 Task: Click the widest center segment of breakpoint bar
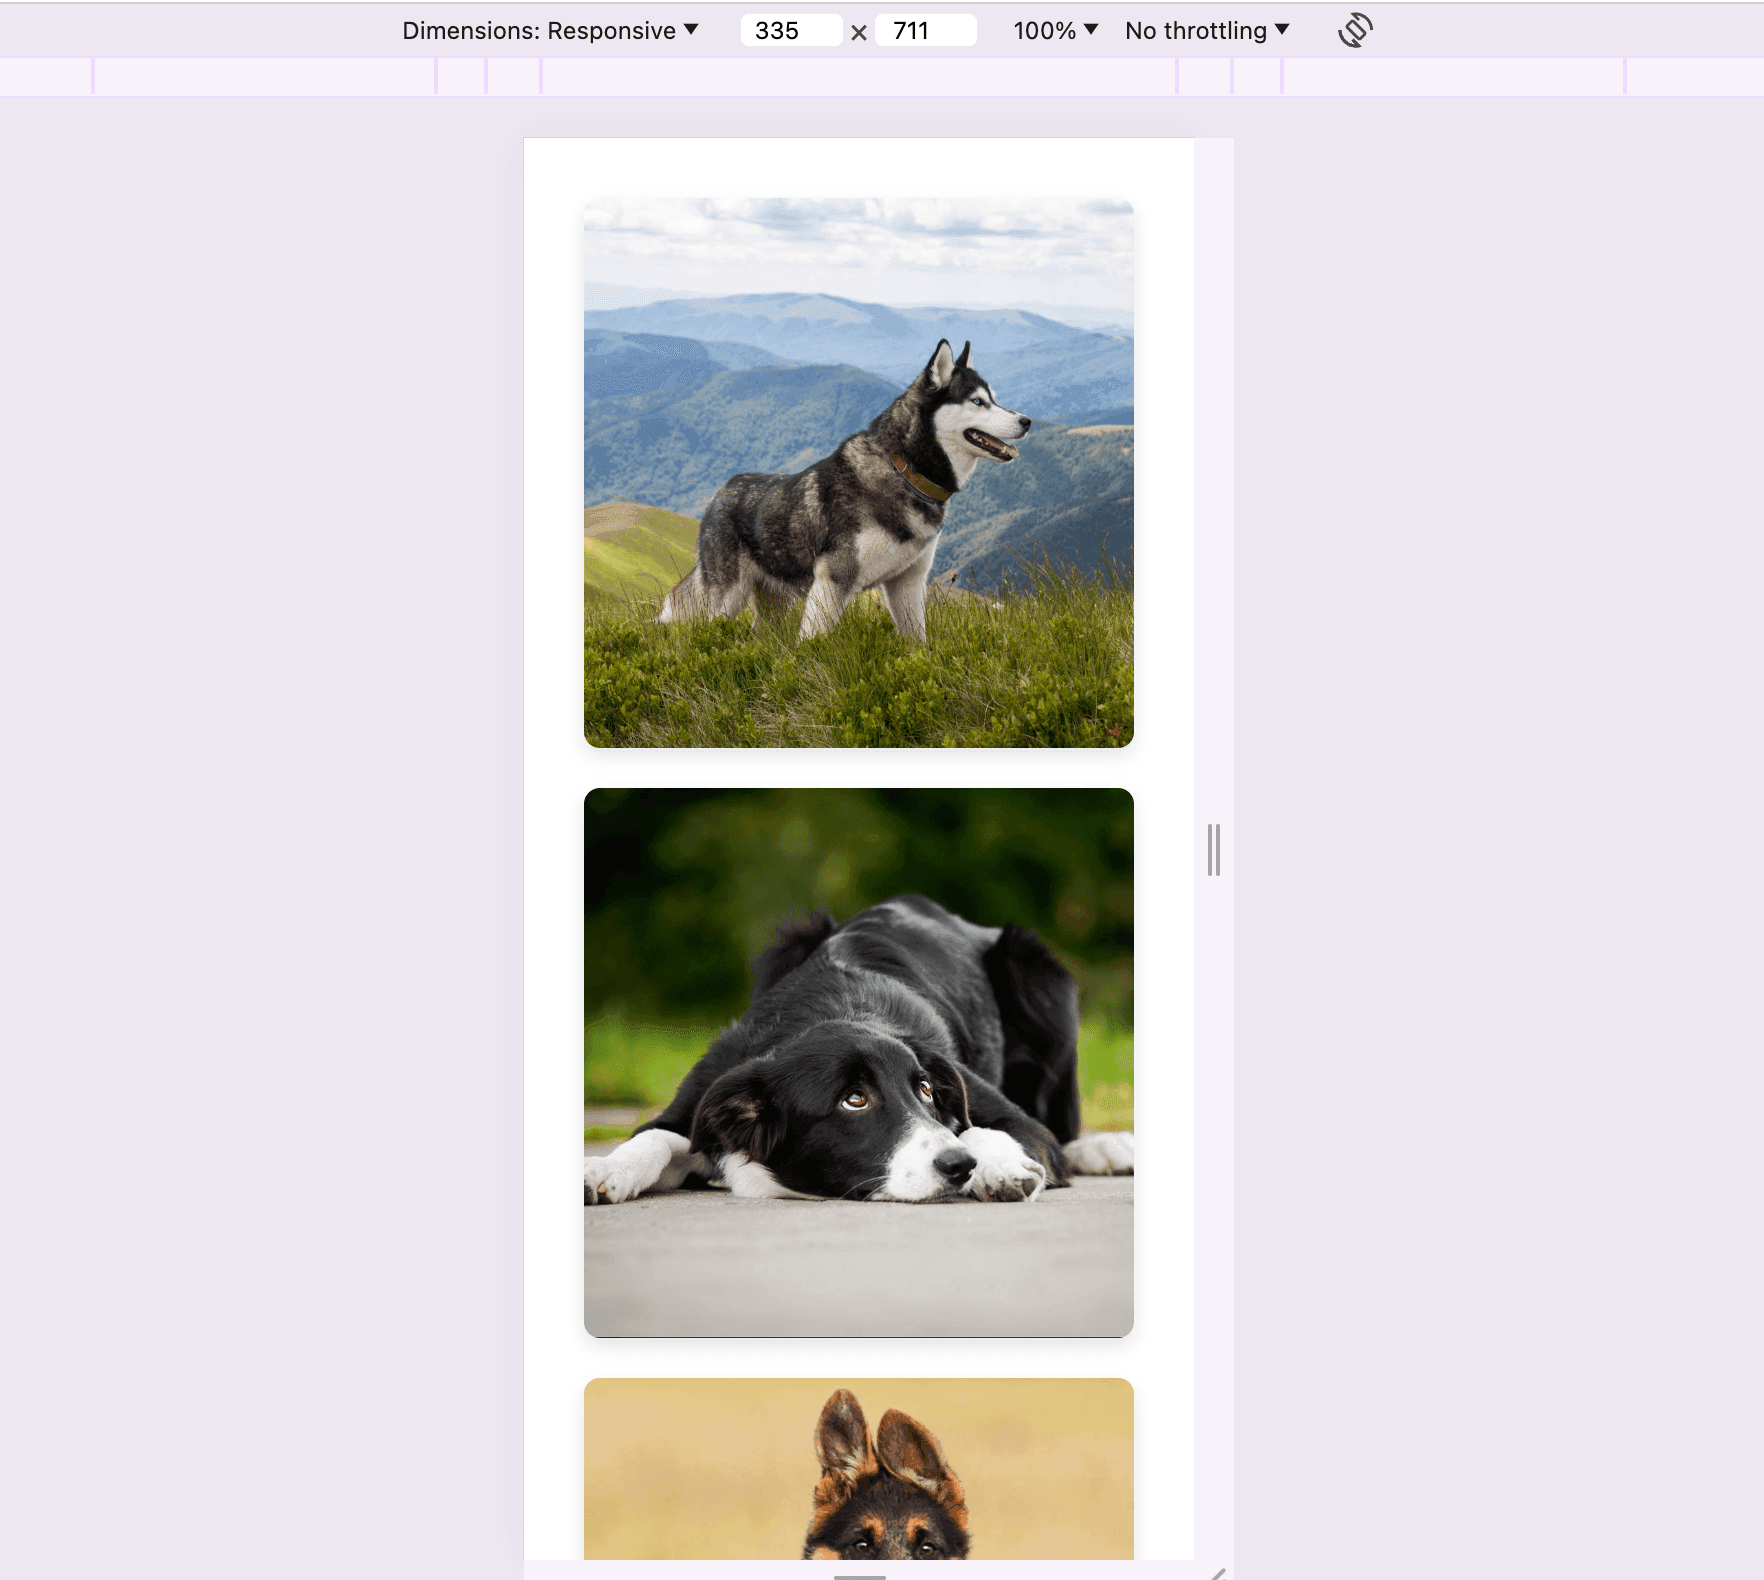tap(858, 76)
